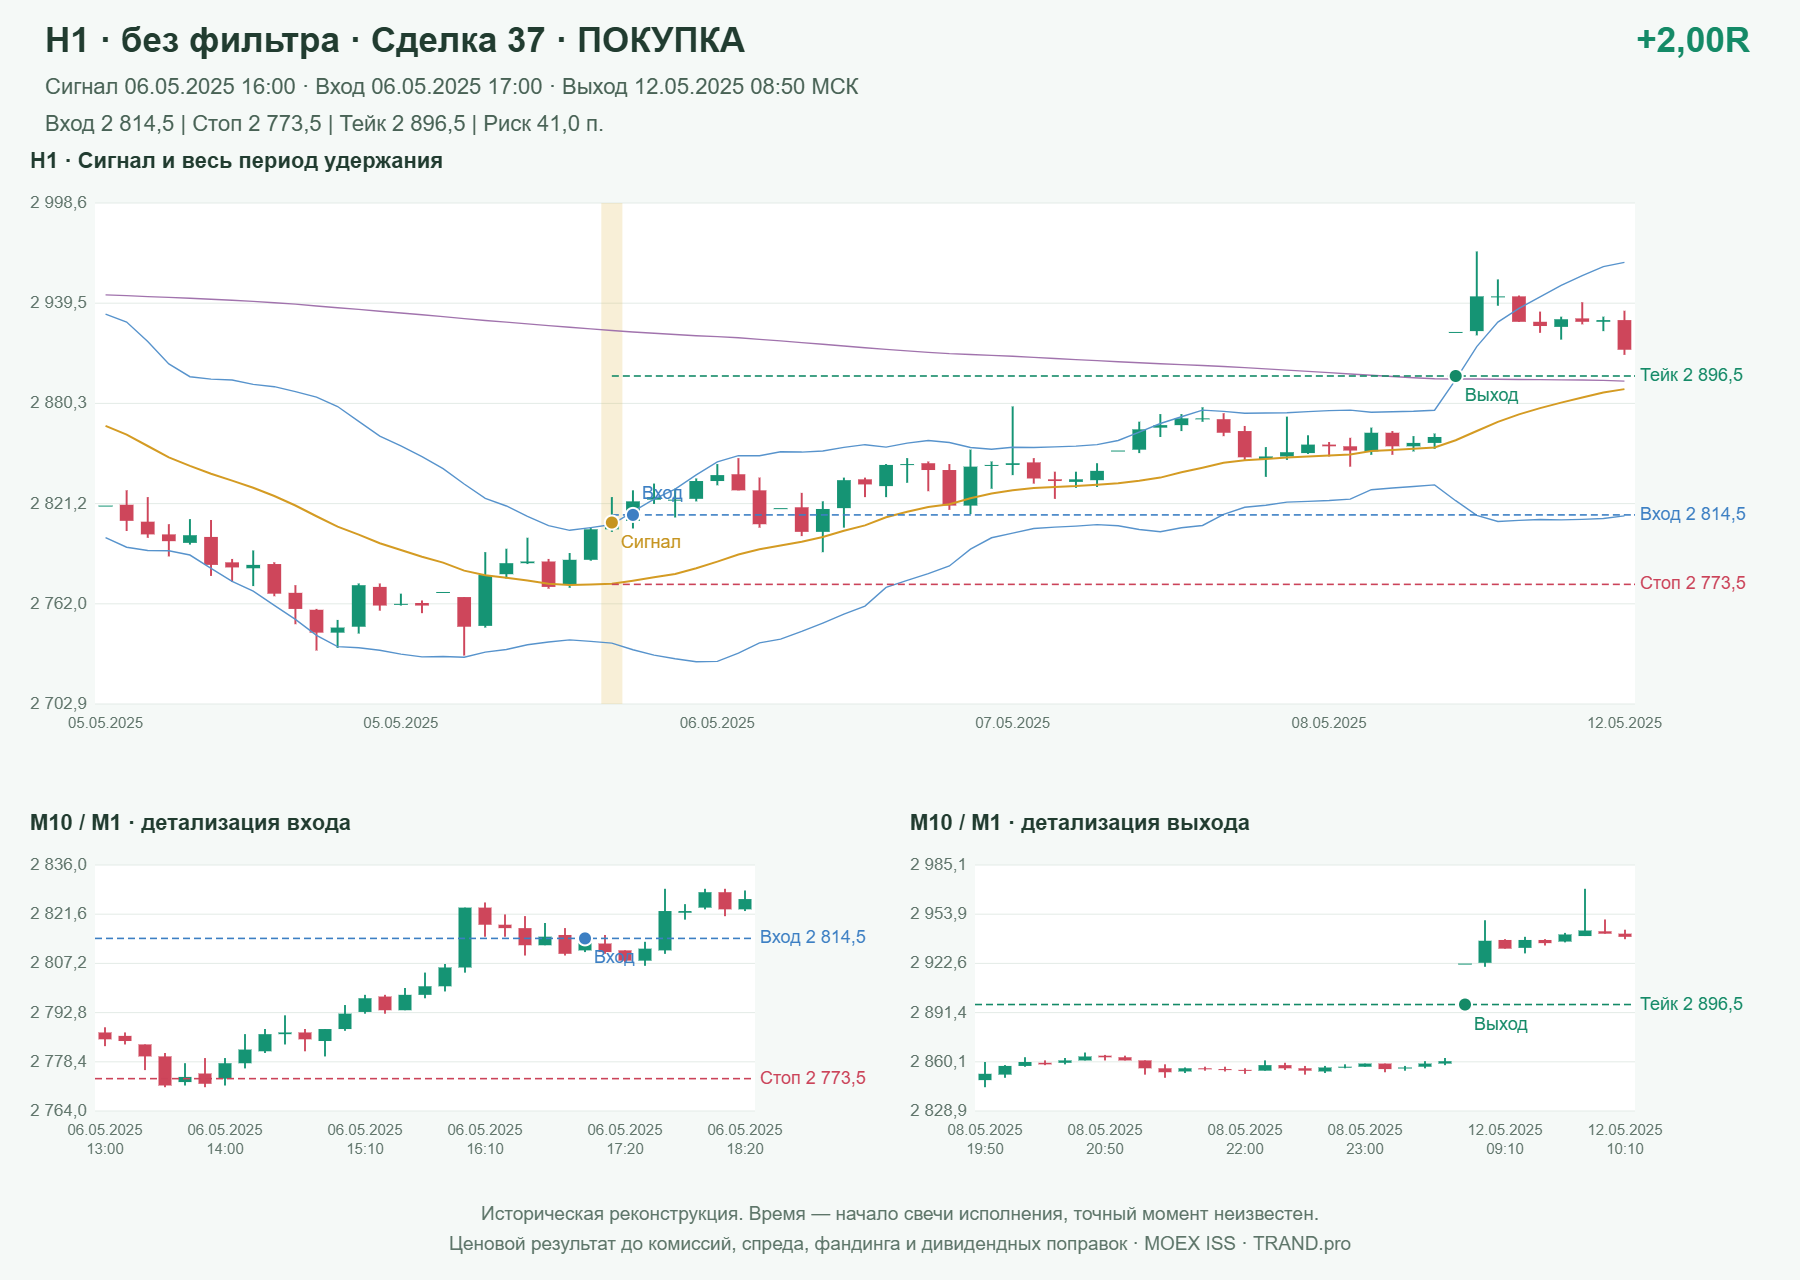This screenshot has height=1280, width=1800.
Task: Click the 2 880,3 price axis label
Action: pos(58,403)
